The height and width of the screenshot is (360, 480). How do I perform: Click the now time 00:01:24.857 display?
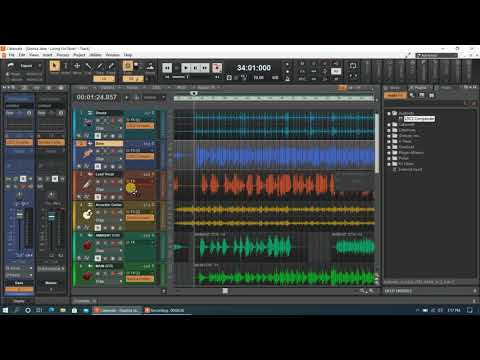click(x=97, y=97)
